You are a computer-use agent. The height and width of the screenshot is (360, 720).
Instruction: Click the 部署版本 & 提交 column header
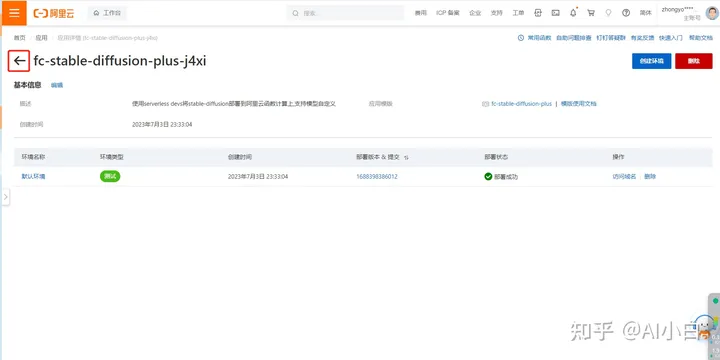click(x=378, y=157)
